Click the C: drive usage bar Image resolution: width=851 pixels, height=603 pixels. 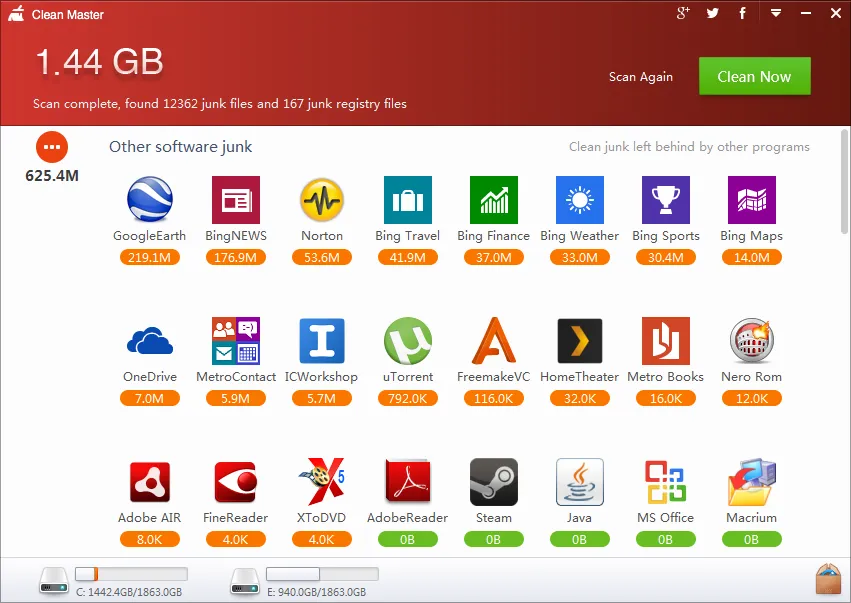(131, 574)
